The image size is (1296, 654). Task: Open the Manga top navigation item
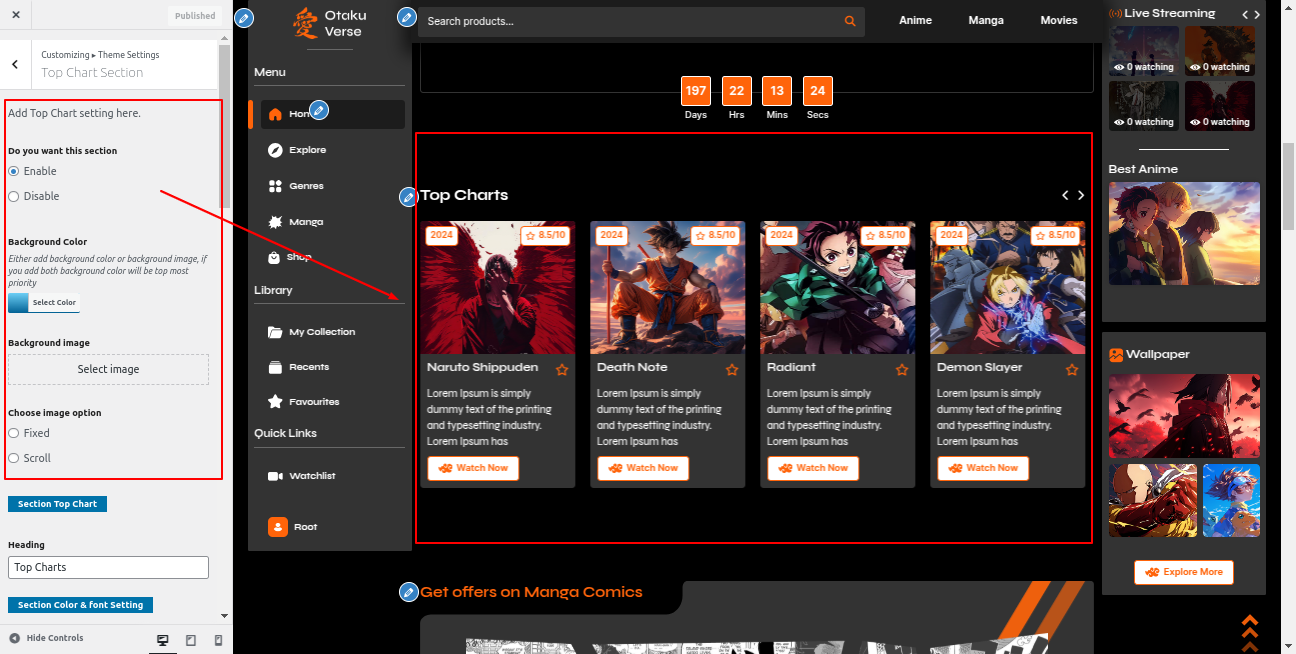coord(986,20)
